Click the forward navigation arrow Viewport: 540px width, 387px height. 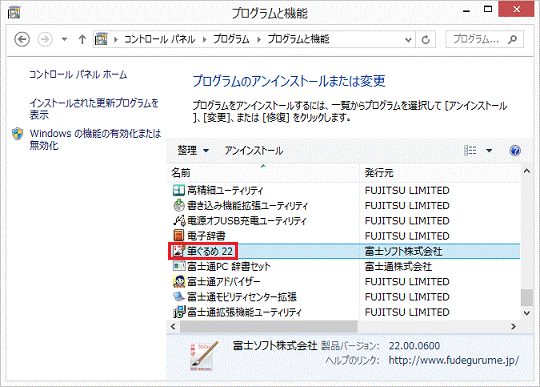45,39
